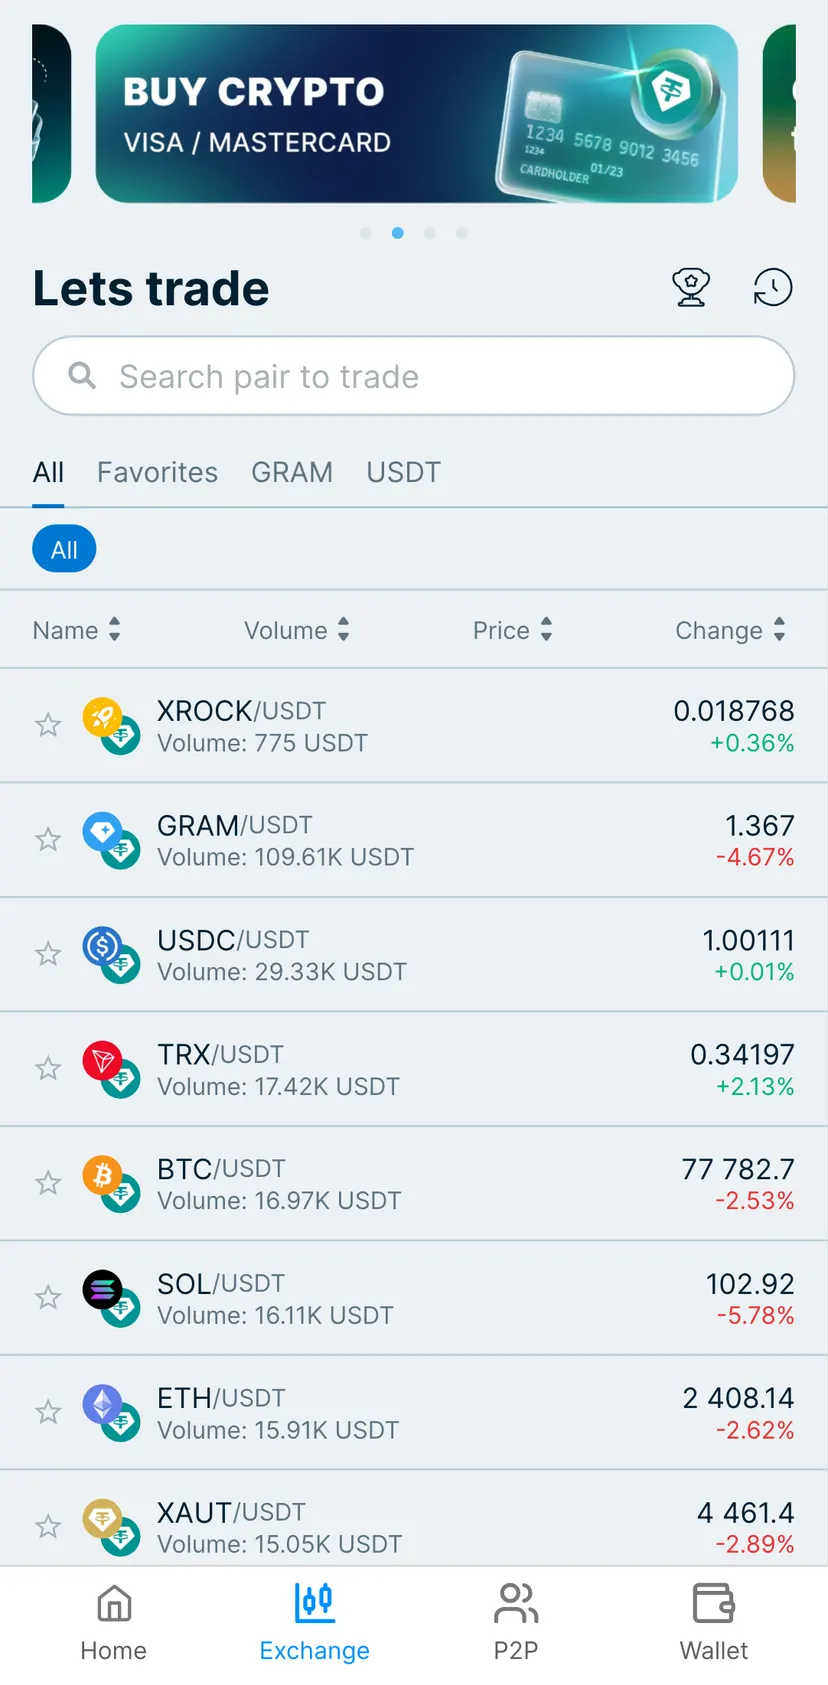
Task: Open the trophy competitions icon
Action: click(691, 288)
